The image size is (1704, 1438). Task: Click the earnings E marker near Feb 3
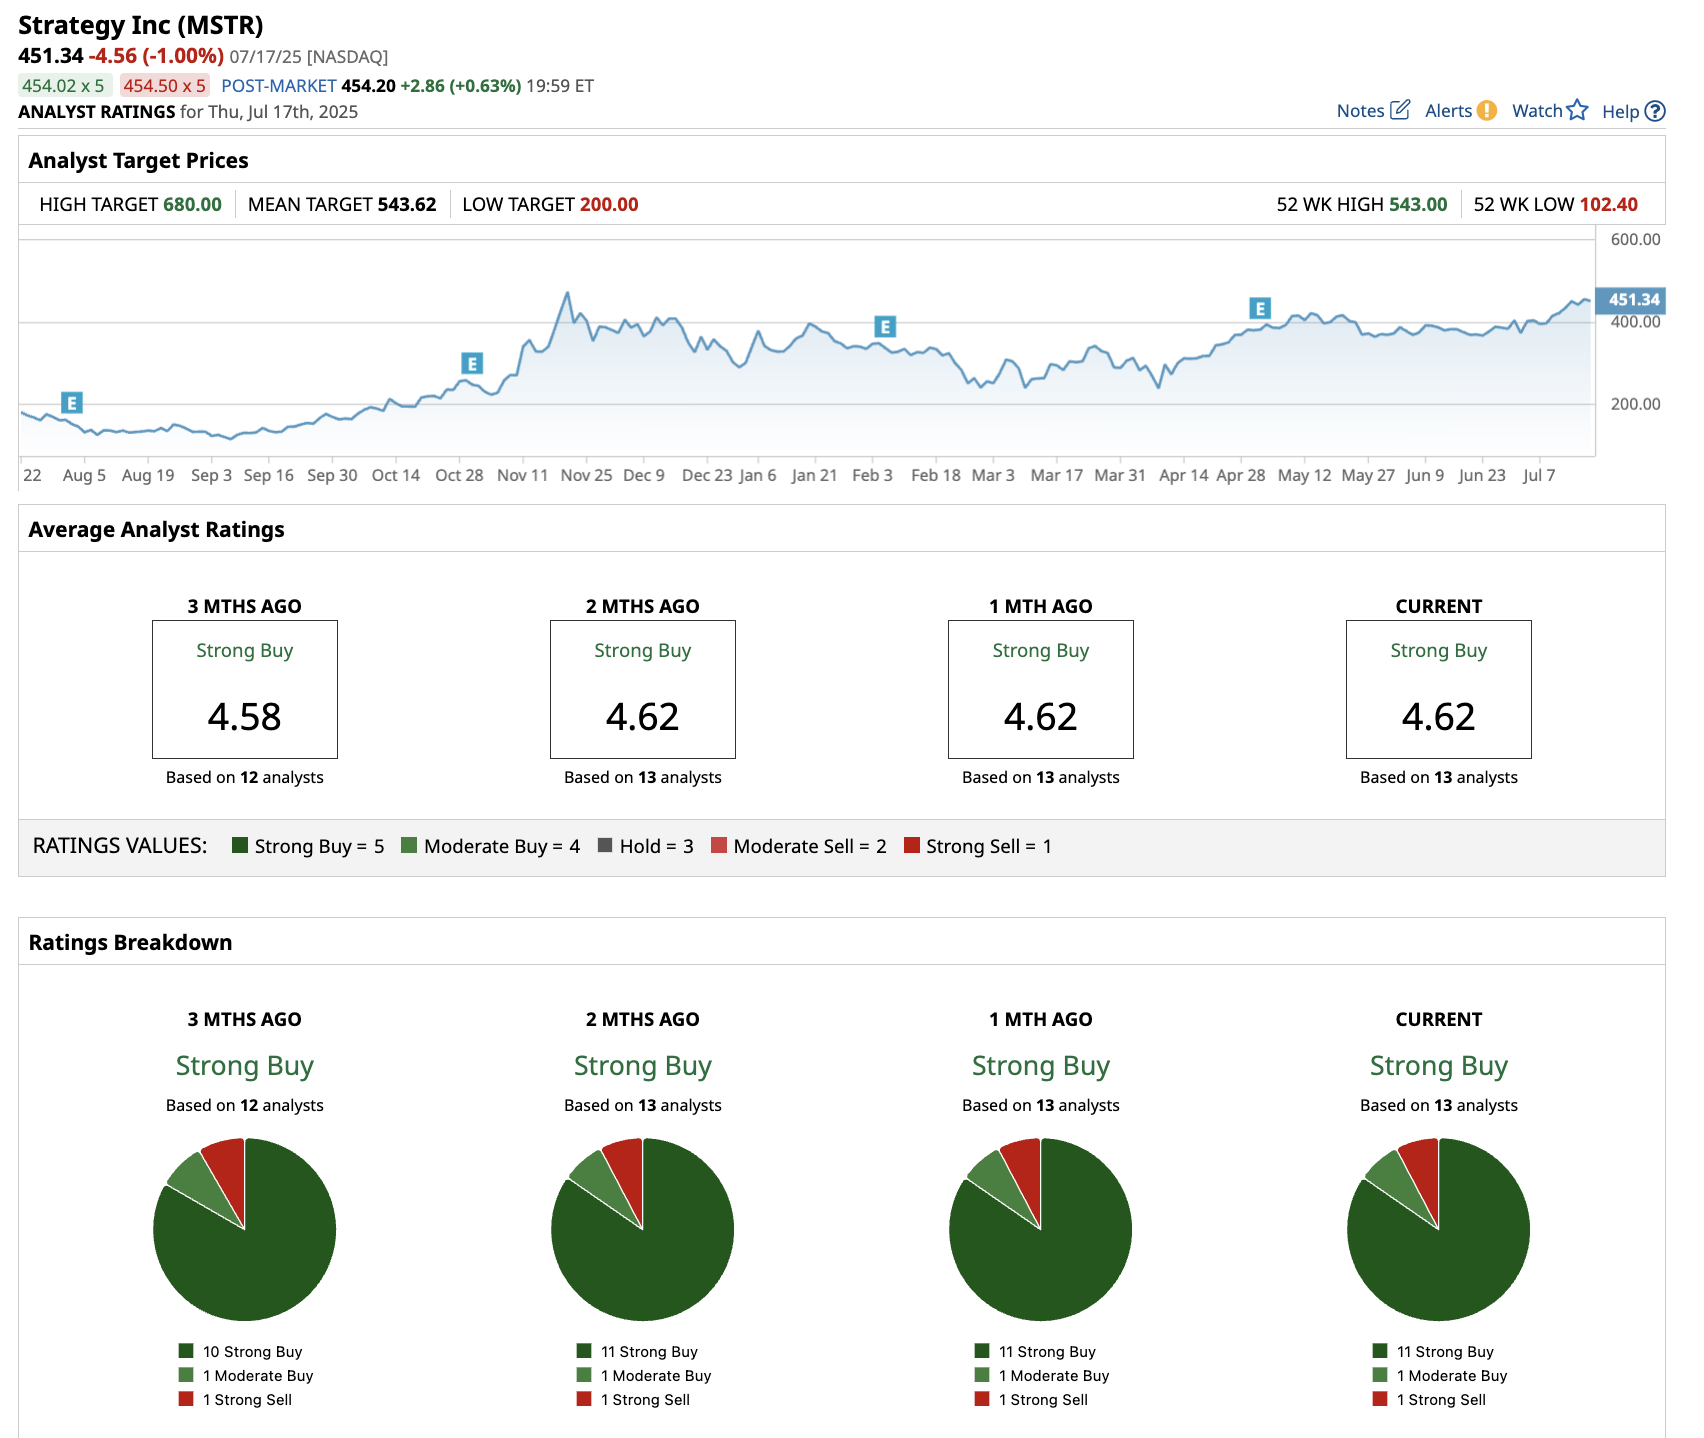tap(885, 327)
